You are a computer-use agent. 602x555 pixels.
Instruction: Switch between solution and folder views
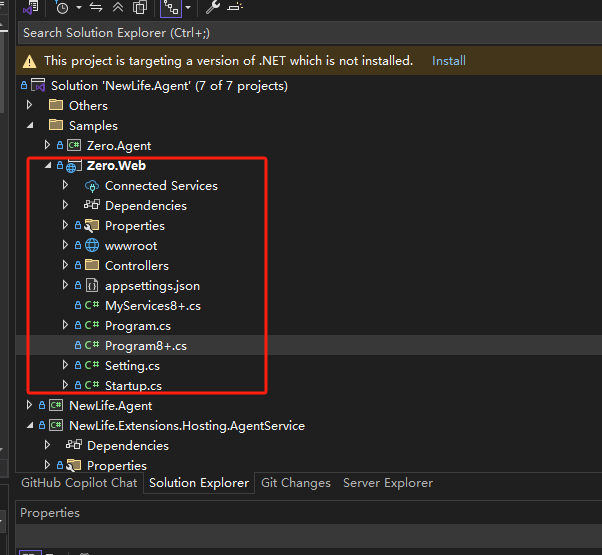tap(31, 7)
